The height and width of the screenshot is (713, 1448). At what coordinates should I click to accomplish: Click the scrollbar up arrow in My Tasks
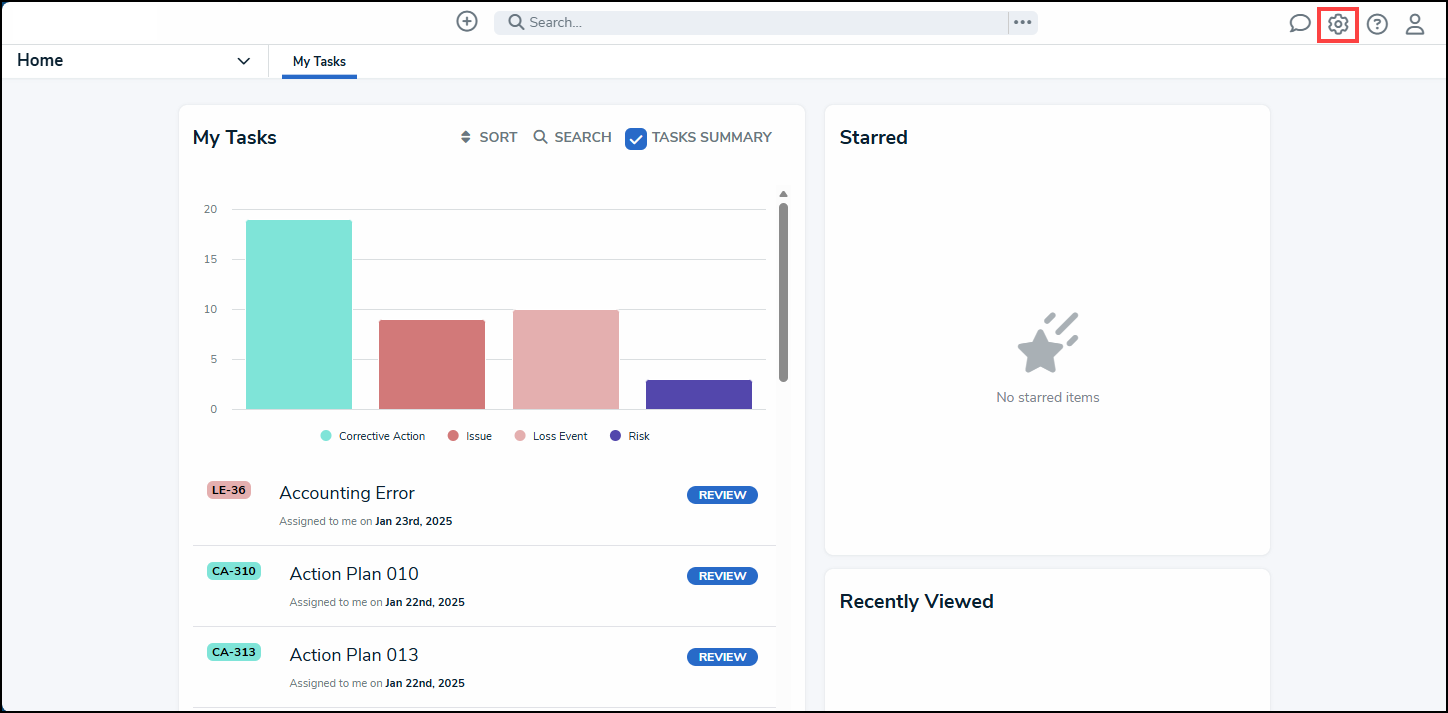pyautogui.click(x=783, y=194)
